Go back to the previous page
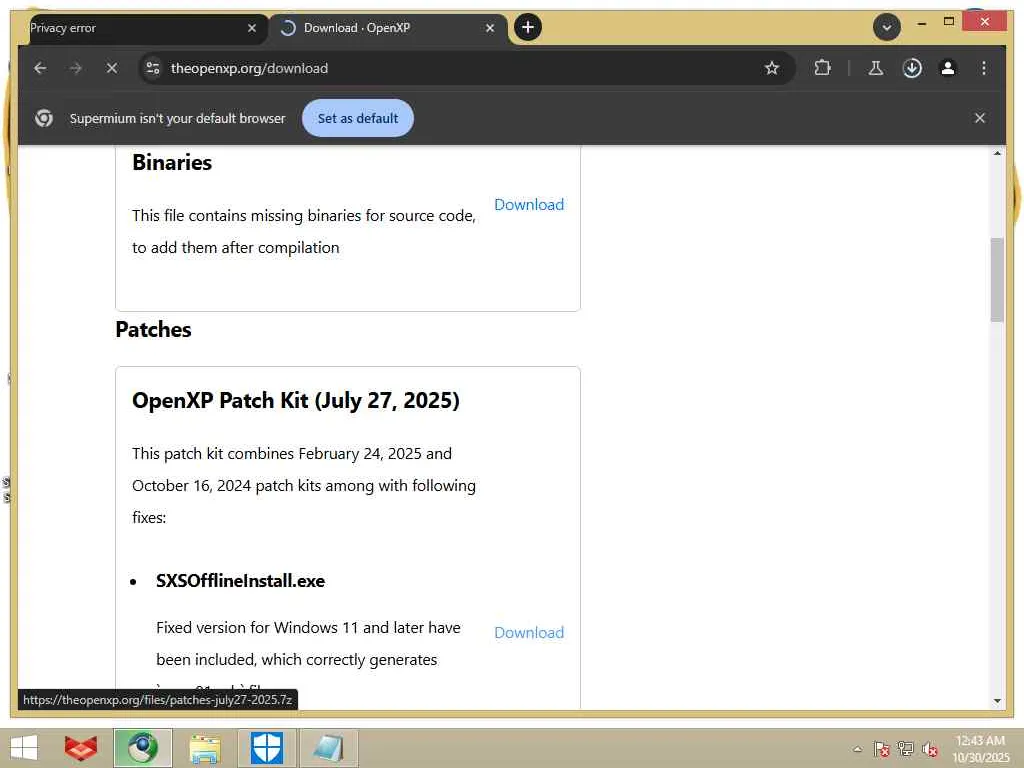Viewport: 1024px width, 768px height. (40, 68)
